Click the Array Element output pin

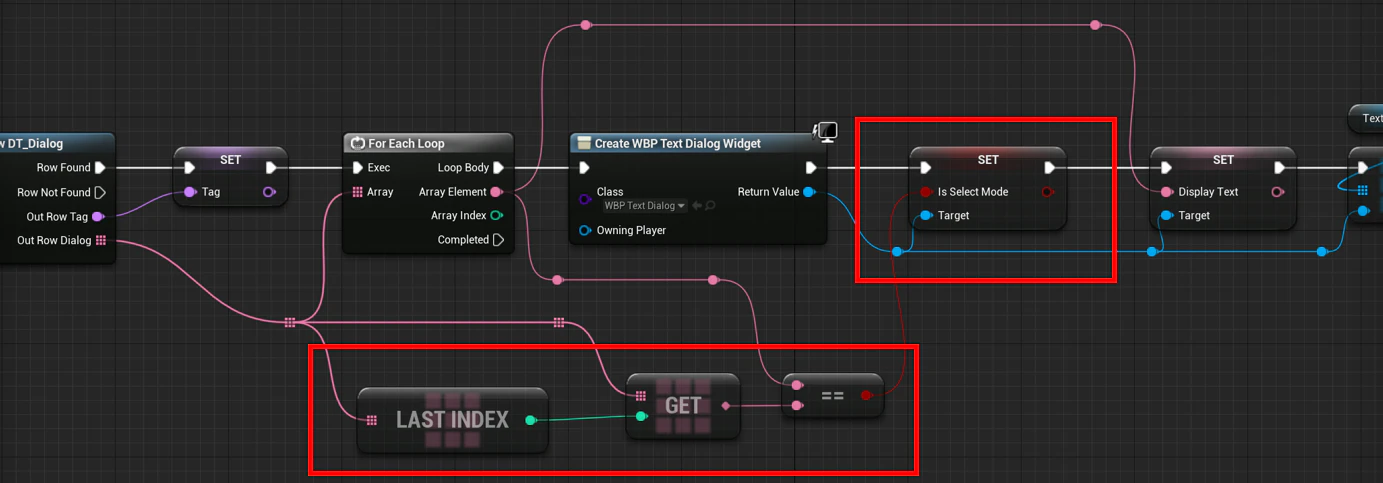click(x=497, y=192)
